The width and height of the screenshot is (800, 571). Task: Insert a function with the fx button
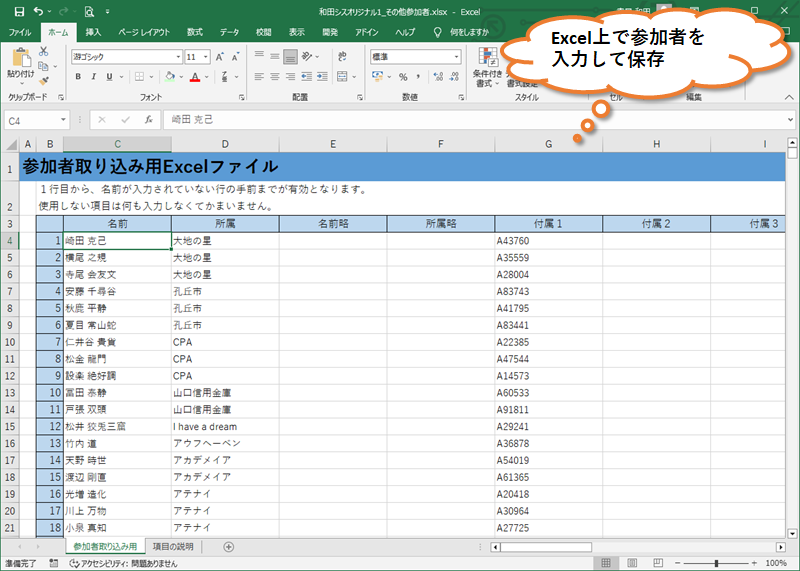(148, 120)
